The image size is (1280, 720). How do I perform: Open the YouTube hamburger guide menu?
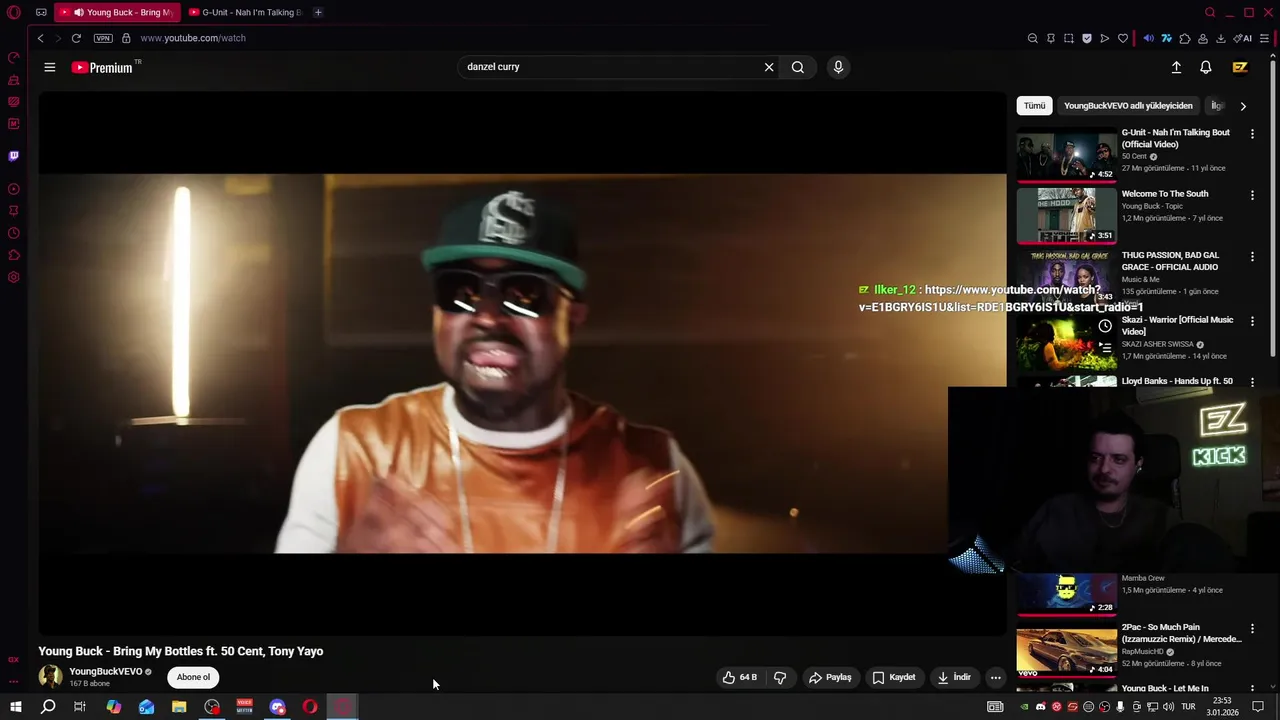(x=49, y=67)
